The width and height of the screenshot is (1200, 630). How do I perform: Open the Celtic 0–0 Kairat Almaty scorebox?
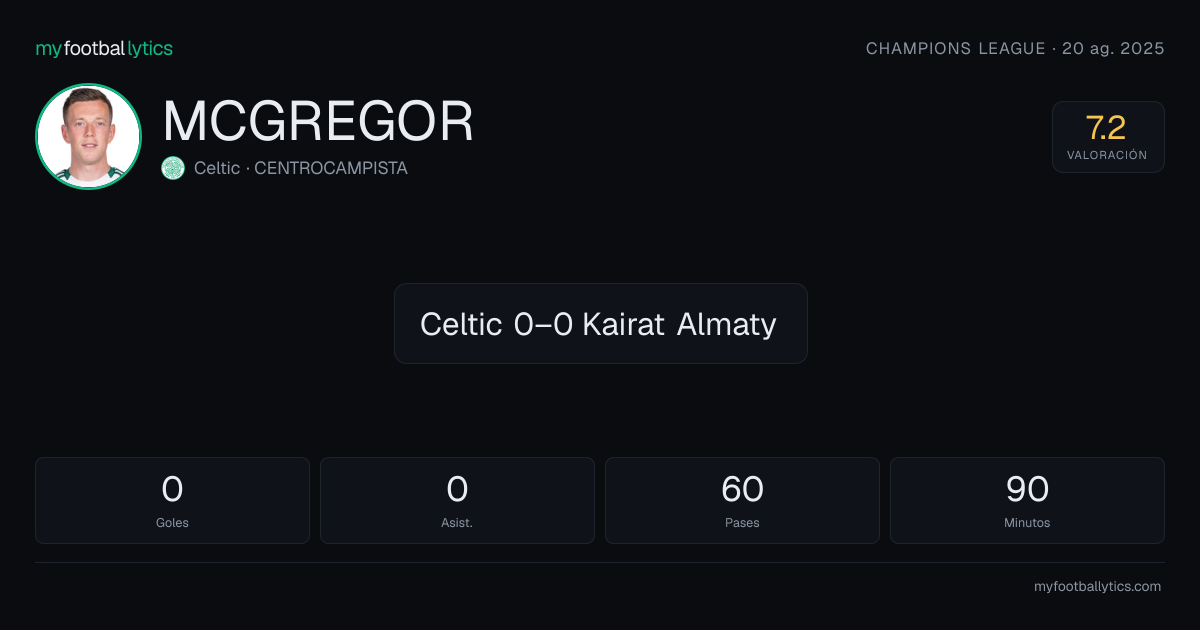[x=601, y=323]
